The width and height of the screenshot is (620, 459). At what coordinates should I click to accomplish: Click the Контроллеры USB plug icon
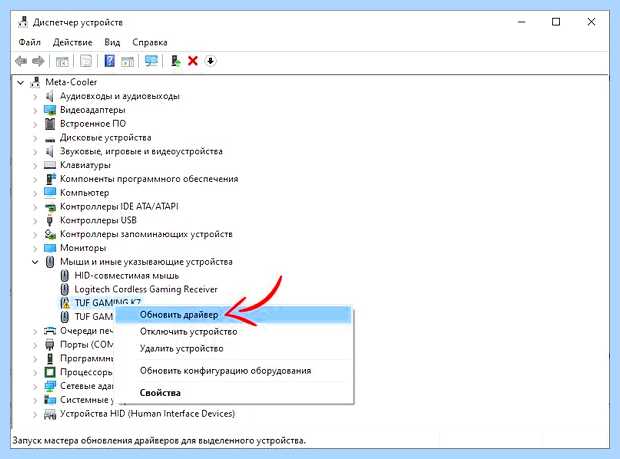(x=50, y=220)
